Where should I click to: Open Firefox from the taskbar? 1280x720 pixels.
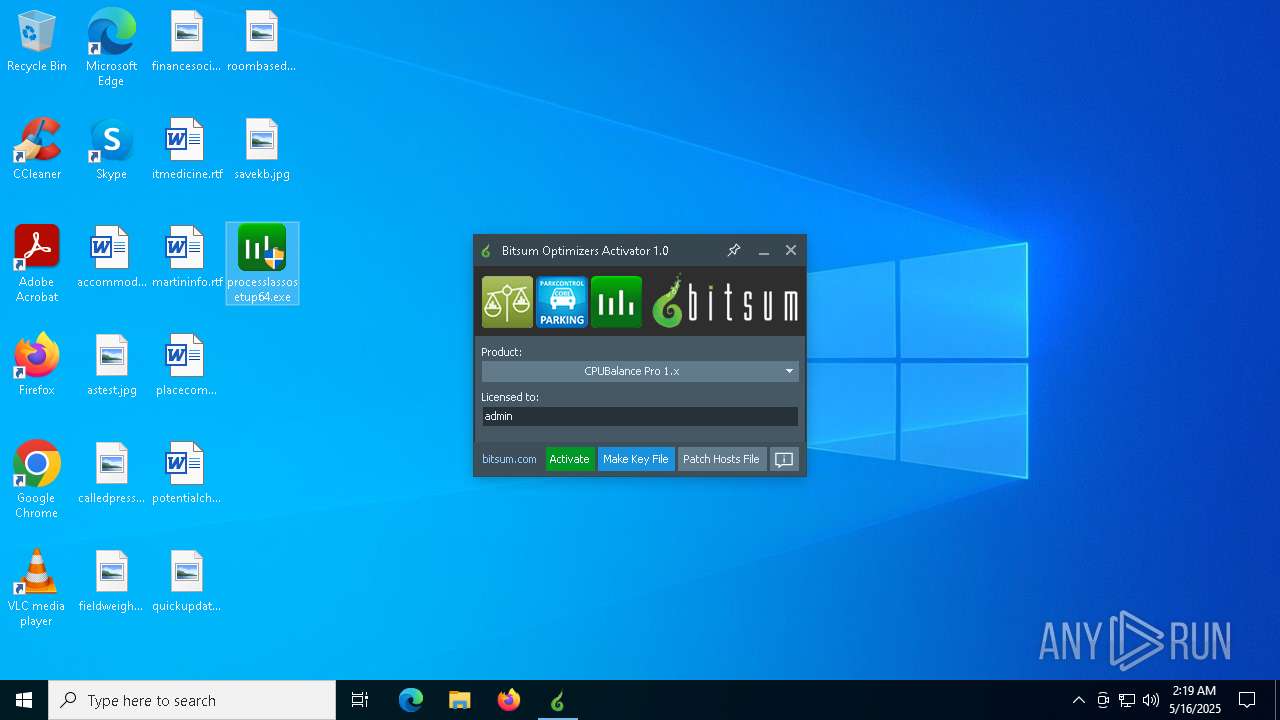click(x=509, y=700)
